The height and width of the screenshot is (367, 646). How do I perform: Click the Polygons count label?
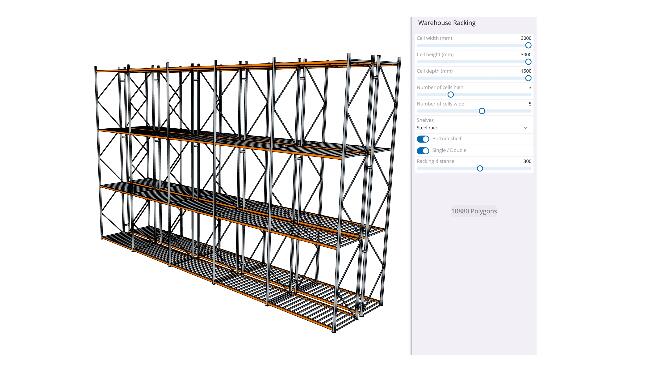[474, 211]
